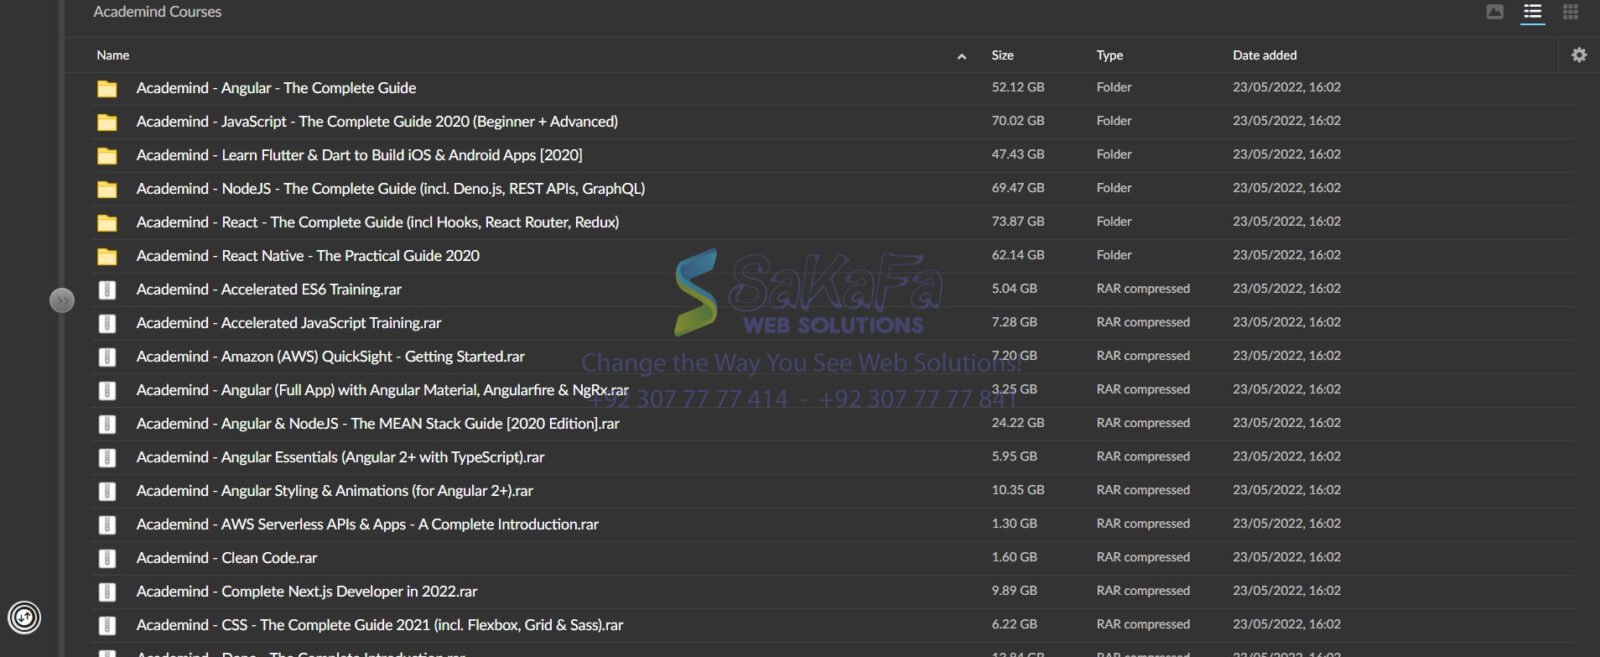Image resolution: width=1600 pixels, height=657 pixels.
Task: Select 'NodeJS - The Complete Guide' folder name
Action: click(x=390, y=188)
